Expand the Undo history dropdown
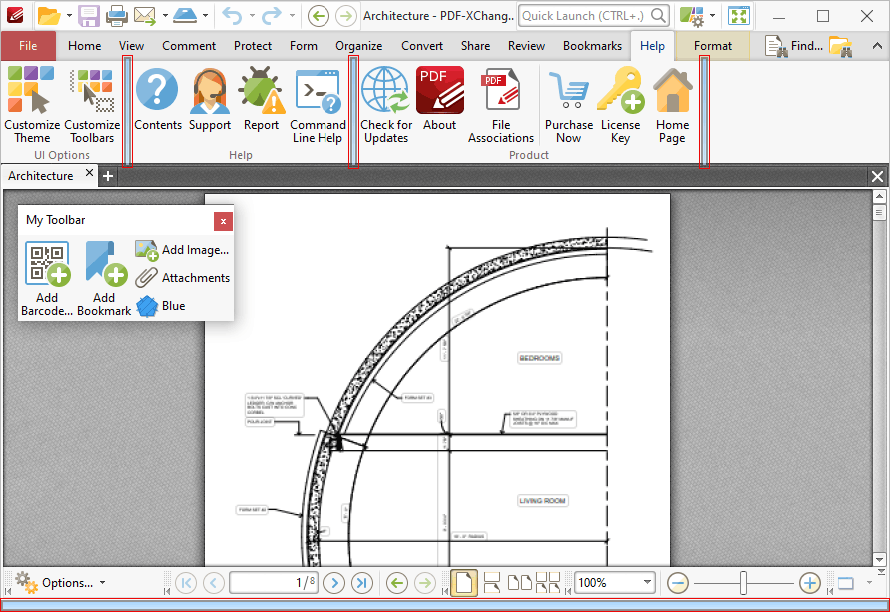This screenshot has height=612, width=890. (x=252, y=16)
